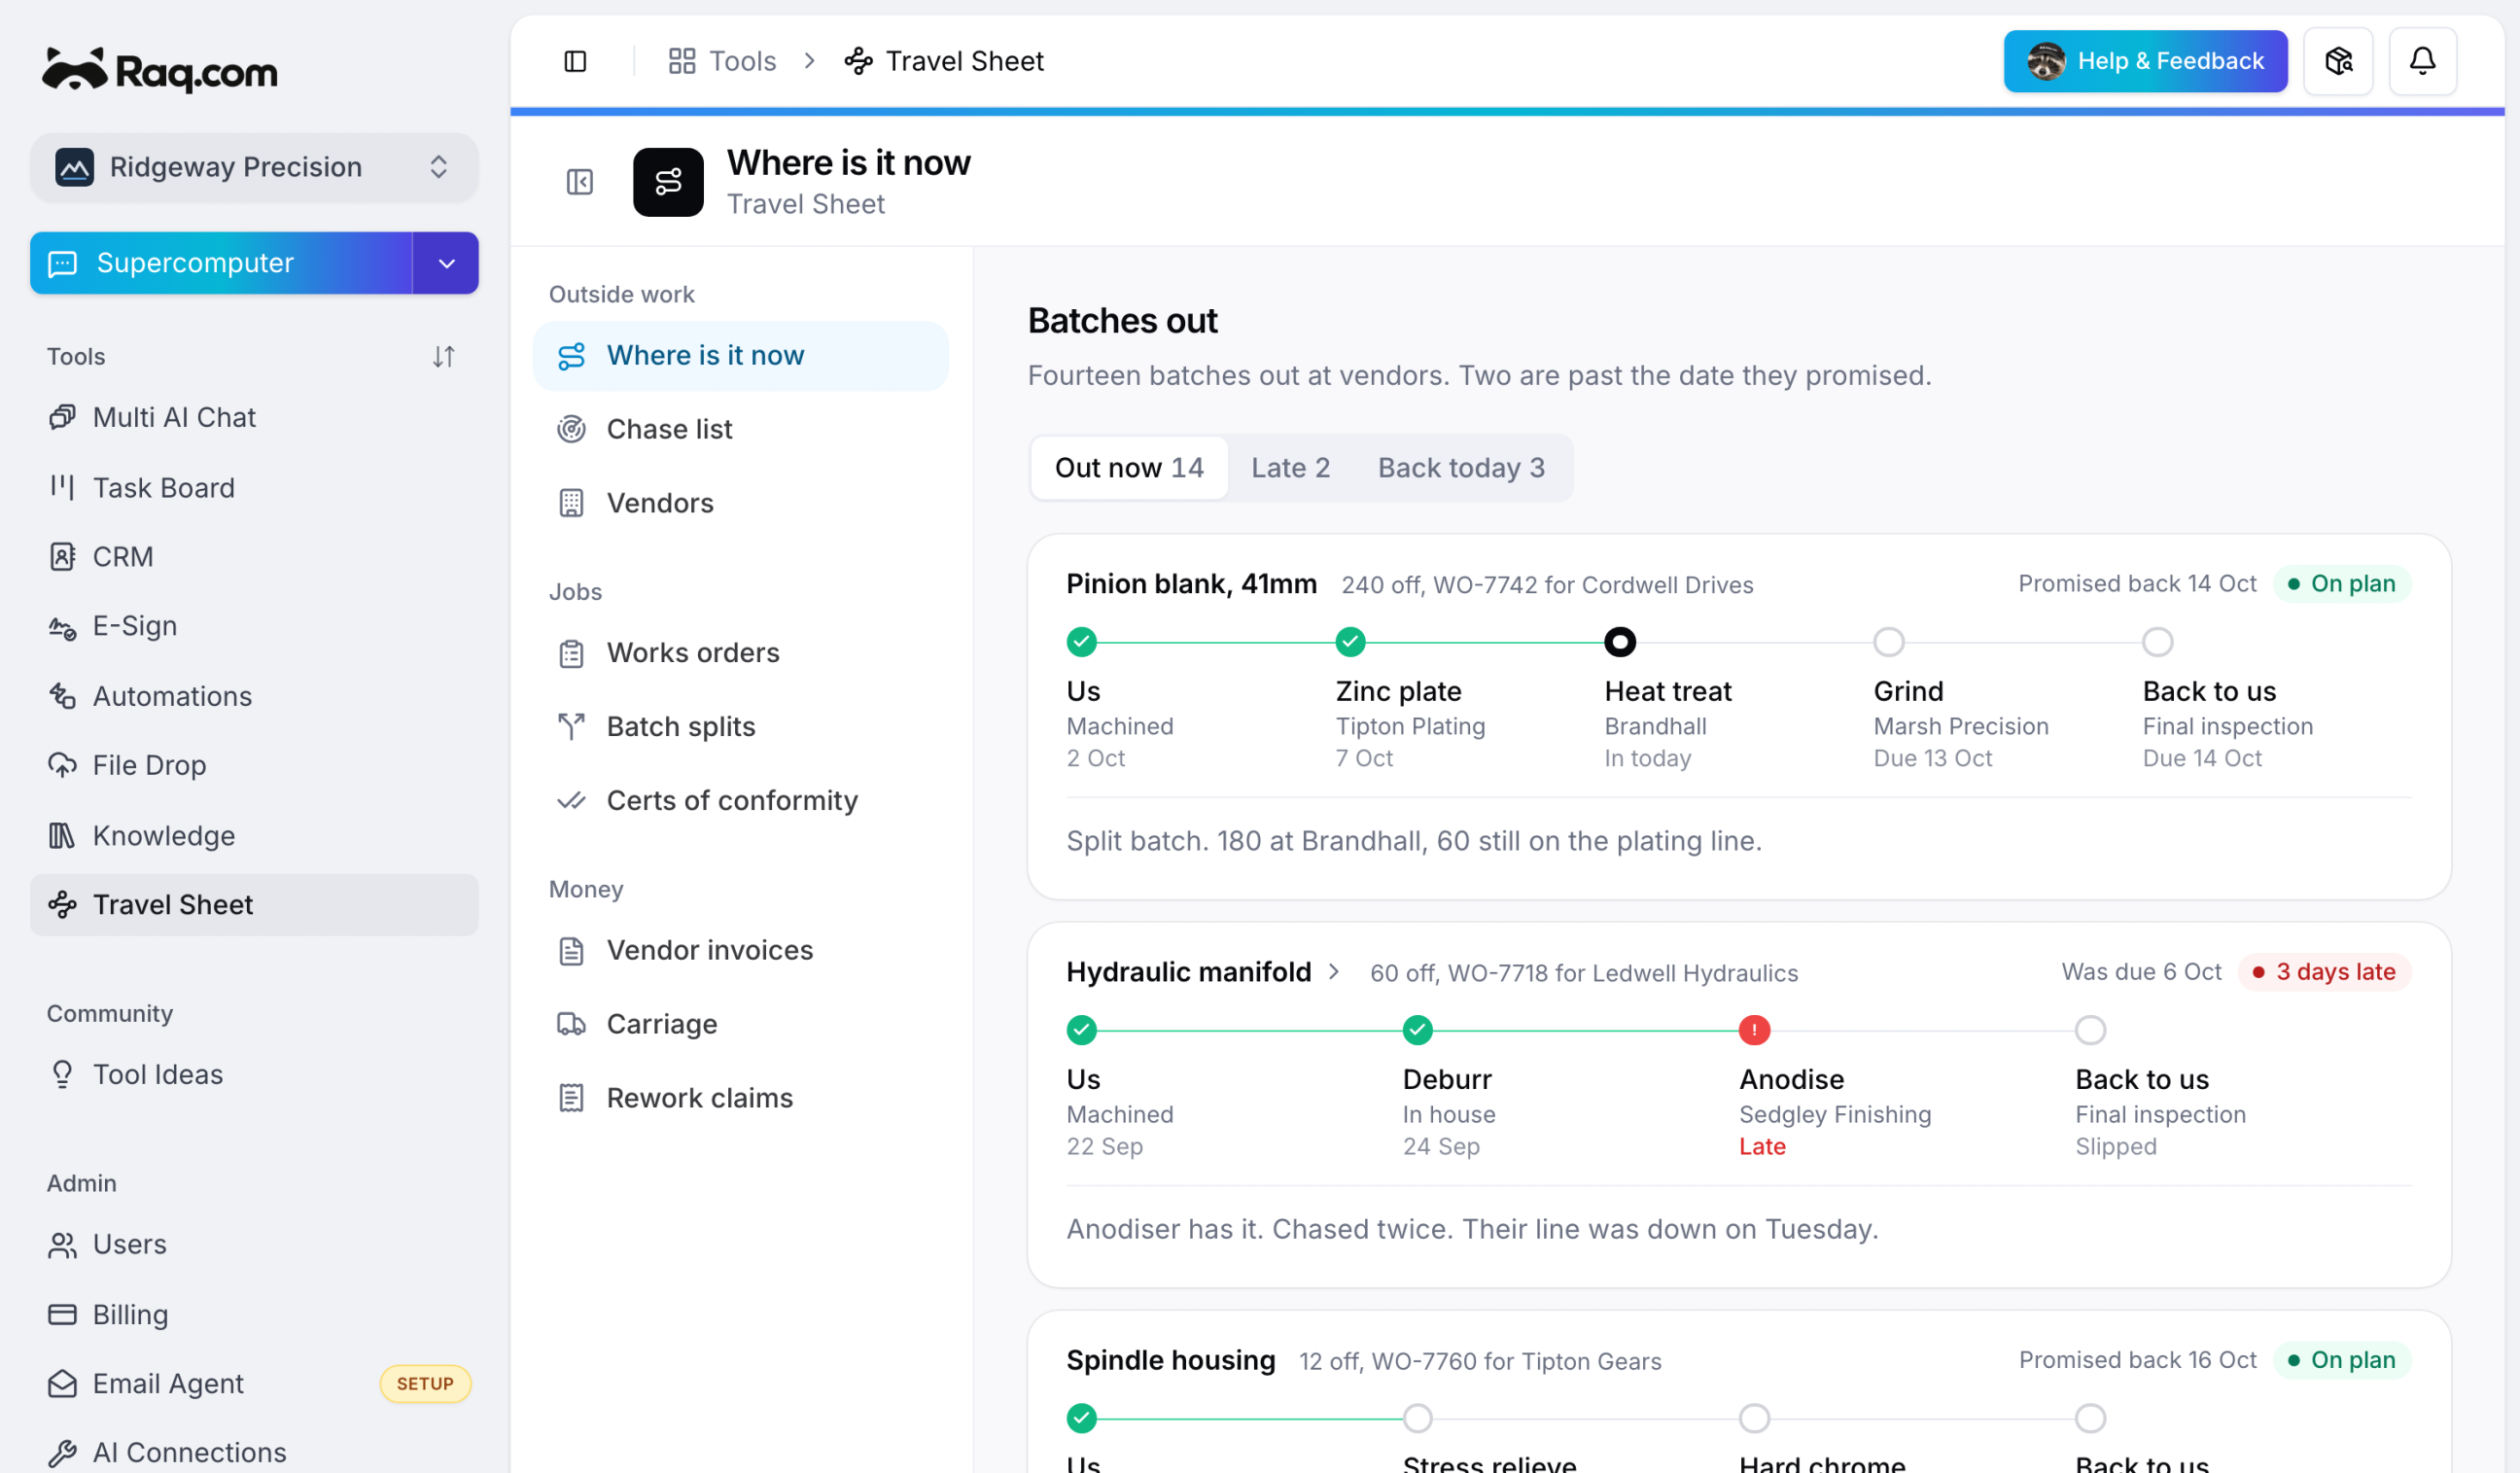
Task: Open Billing admin page
Action: (x=254, y=1314)
